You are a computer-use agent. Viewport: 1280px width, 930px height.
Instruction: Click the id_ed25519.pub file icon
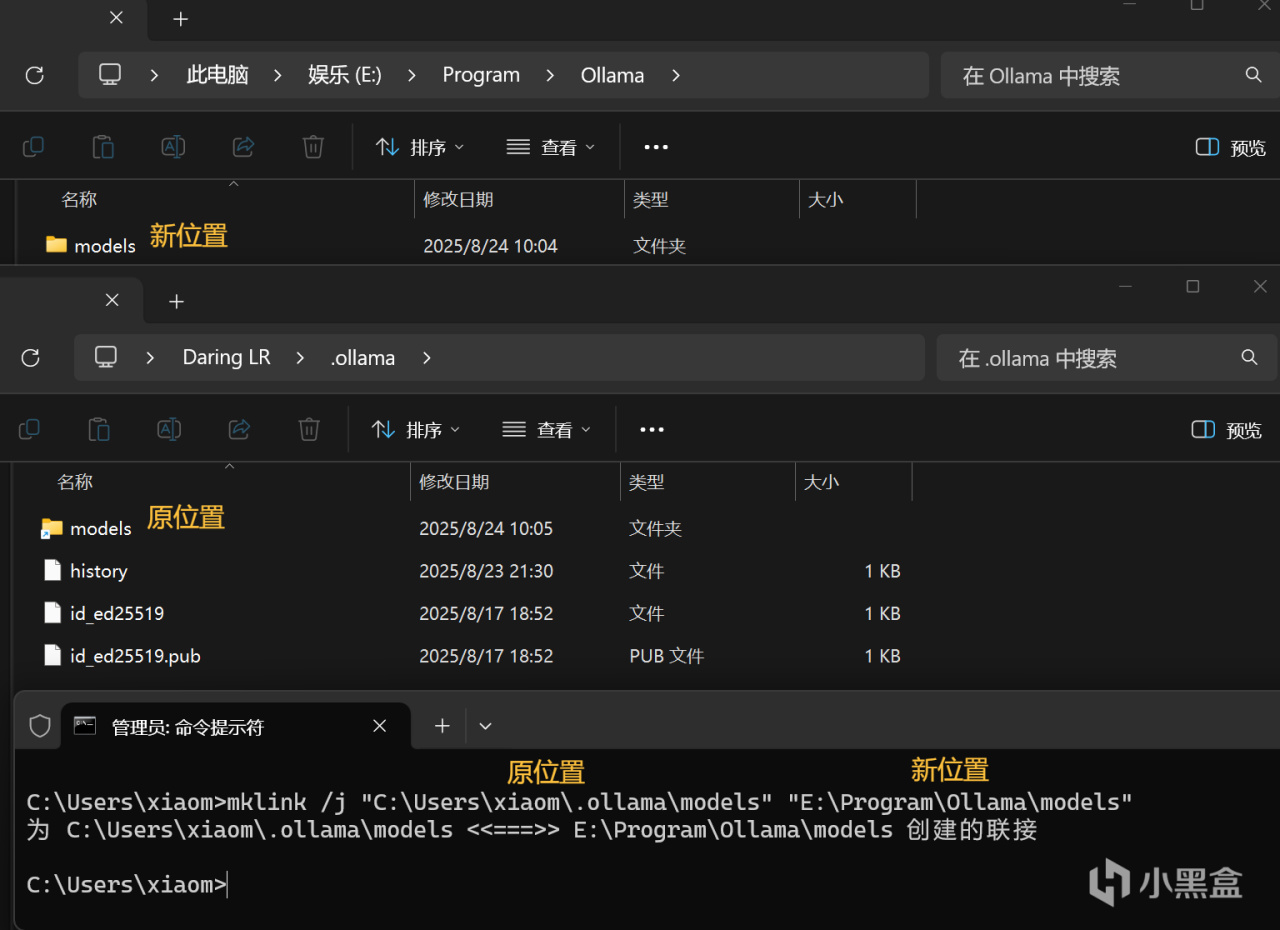click(x=53, y=655)
